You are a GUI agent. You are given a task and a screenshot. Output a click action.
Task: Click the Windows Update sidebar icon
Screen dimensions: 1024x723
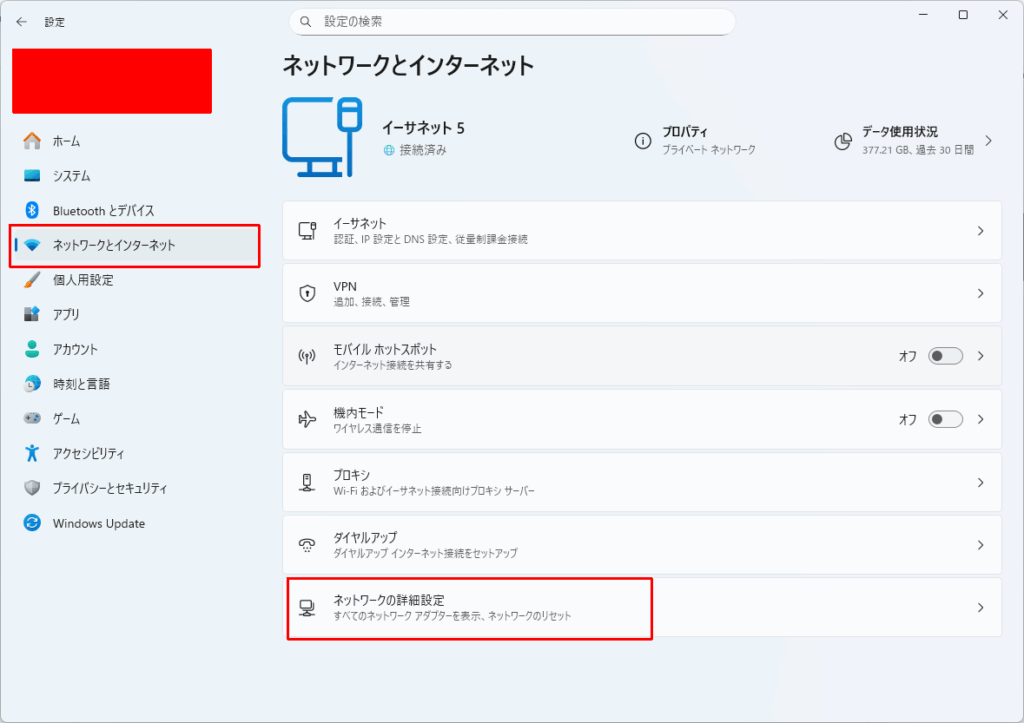coord(32,523)
